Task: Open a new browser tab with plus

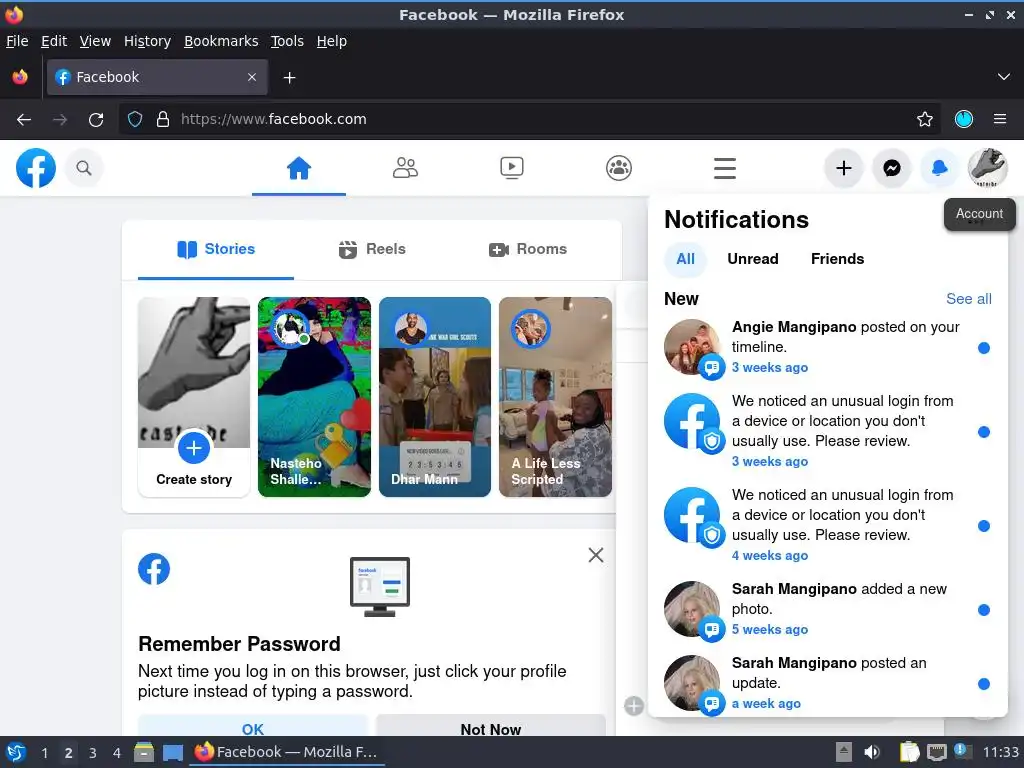Action: tap(289, 78)
